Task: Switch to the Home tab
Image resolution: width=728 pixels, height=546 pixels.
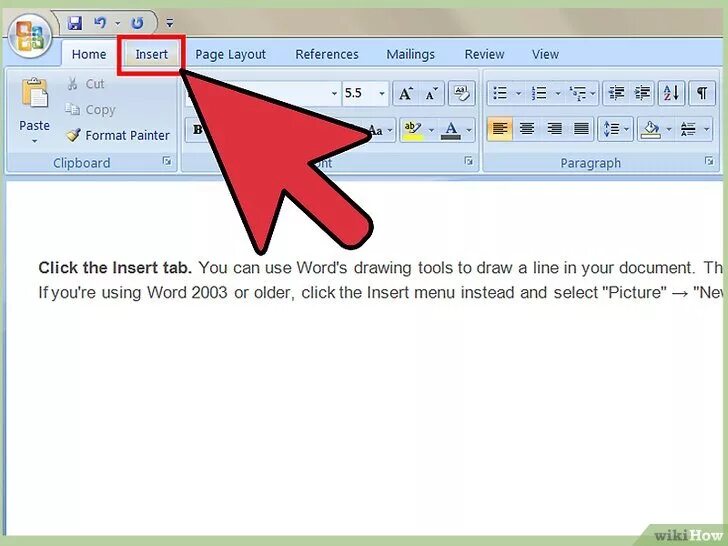Action: tap(89, 54)
